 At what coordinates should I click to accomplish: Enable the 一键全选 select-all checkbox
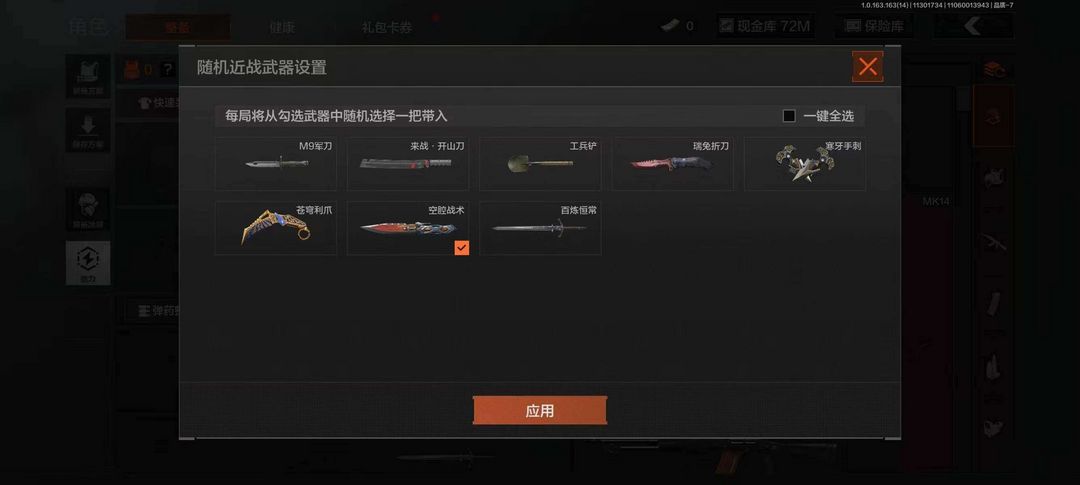(x=789, y=116)
